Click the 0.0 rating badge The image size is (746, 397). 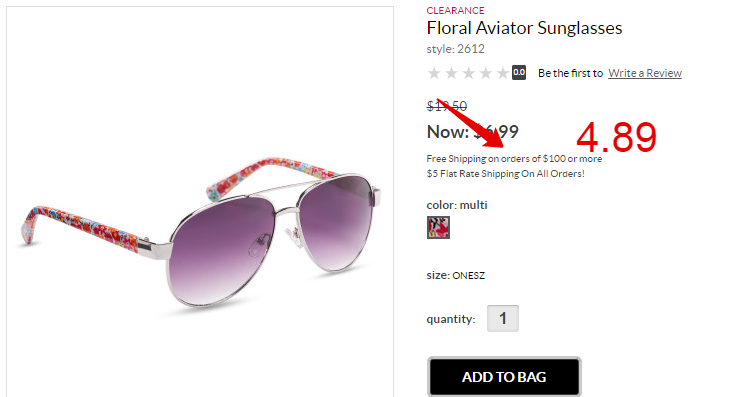pos(519,73)
